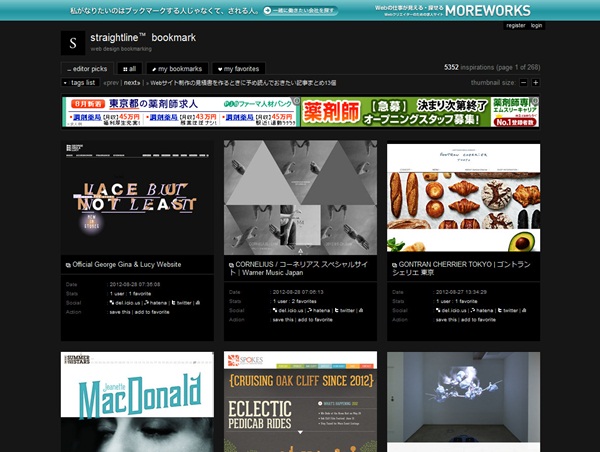The height and width of the screenshot is (452, 600).
Task: Click the login link
Action: (536, 26)
